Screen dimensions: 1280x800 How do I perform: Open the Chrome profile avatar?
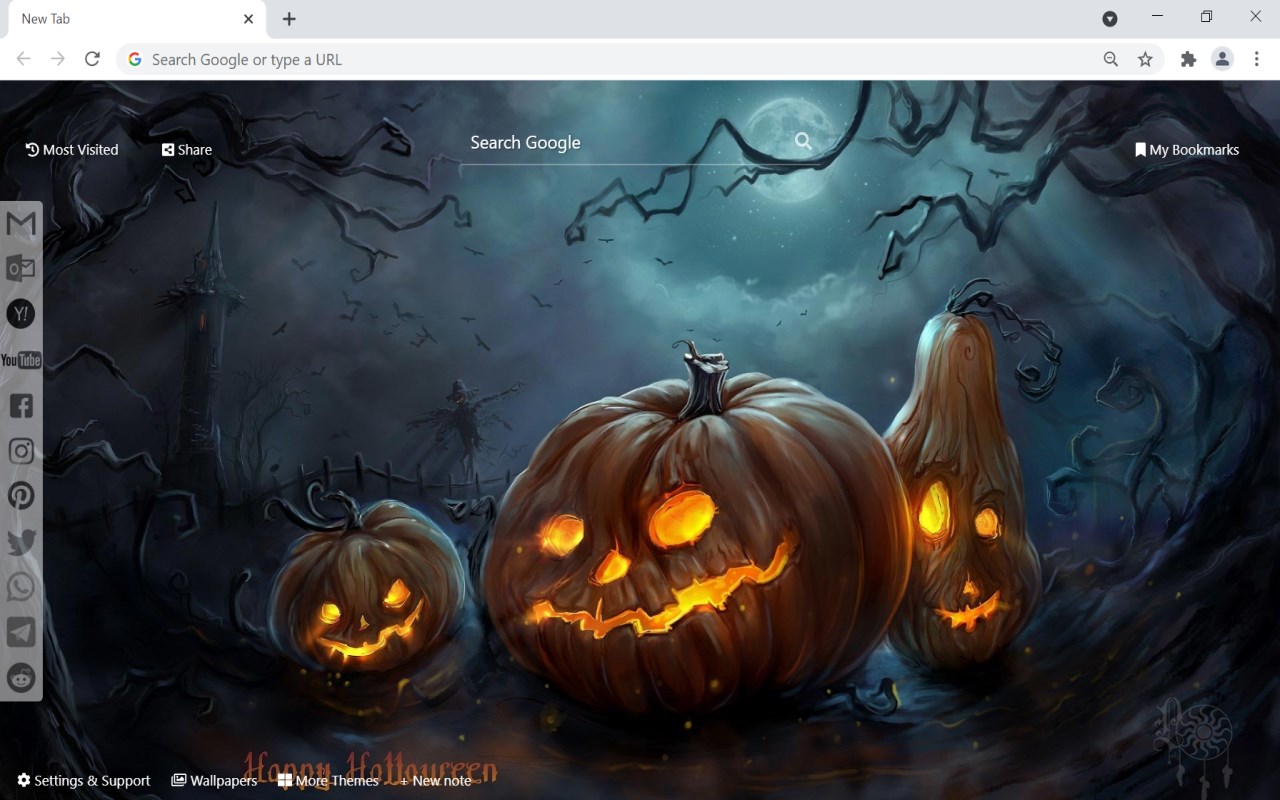click(x=1222, y=59)
